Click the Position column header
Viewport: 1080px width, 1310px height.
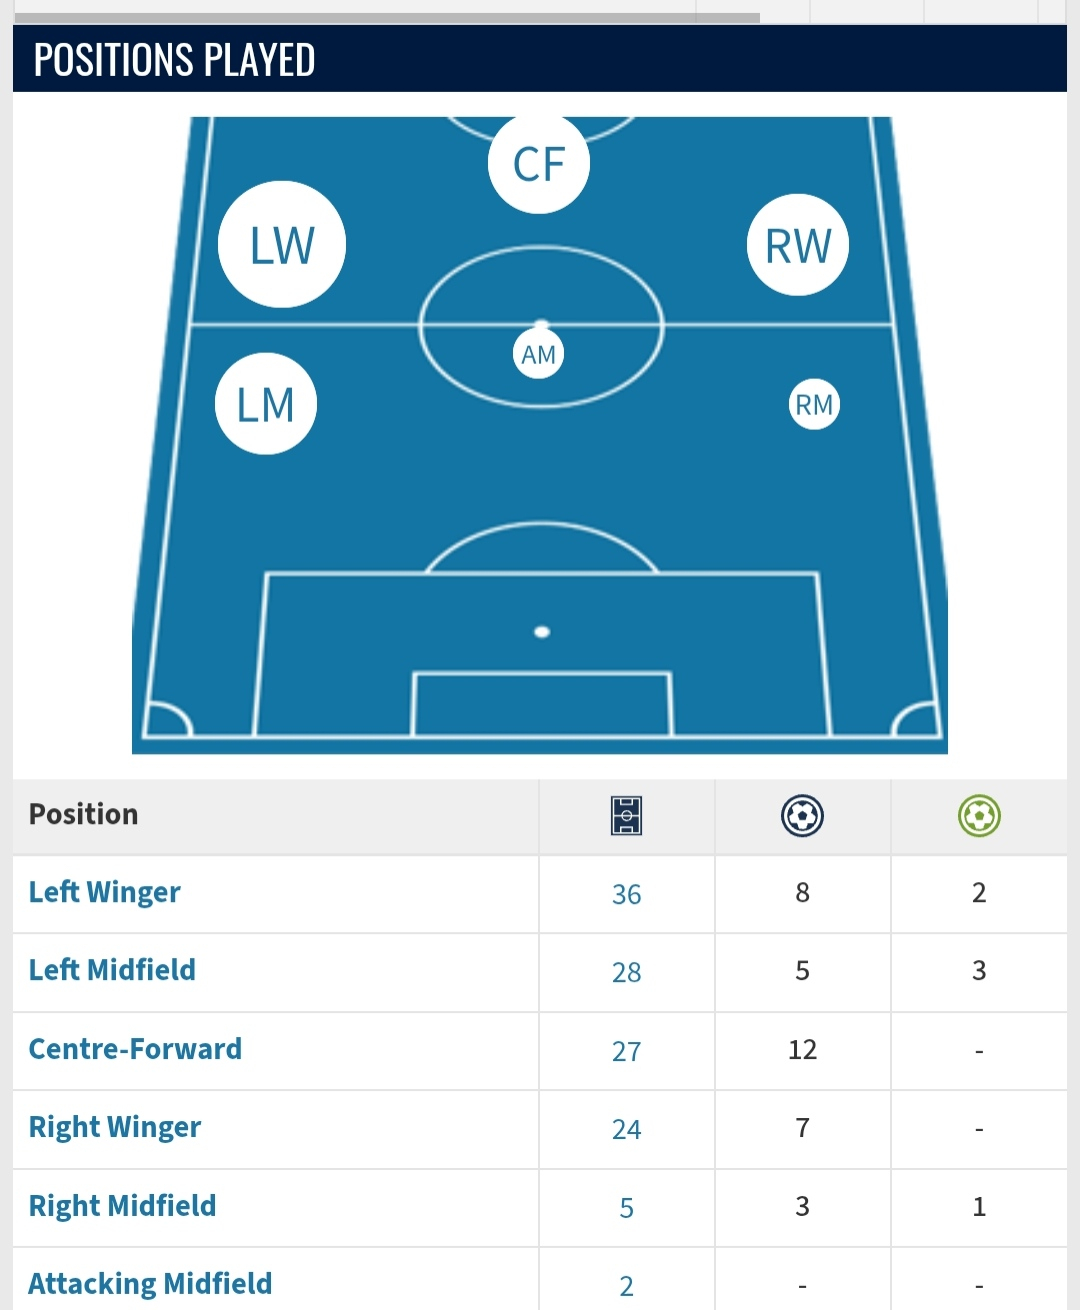(x=84, y=814)
